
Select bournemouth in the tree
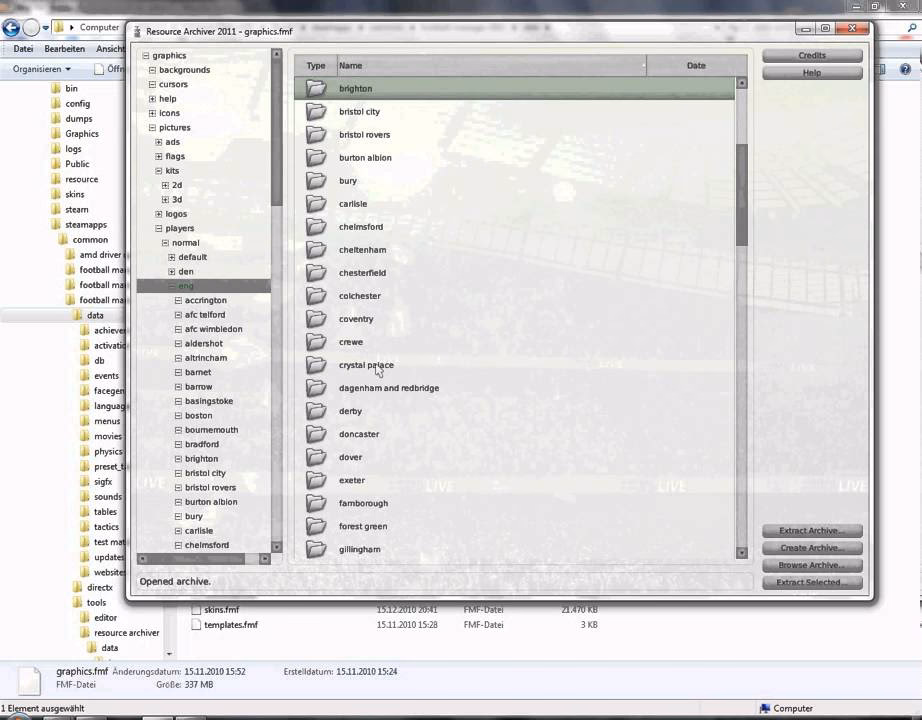pyautogui.click(x=211, y=430)
